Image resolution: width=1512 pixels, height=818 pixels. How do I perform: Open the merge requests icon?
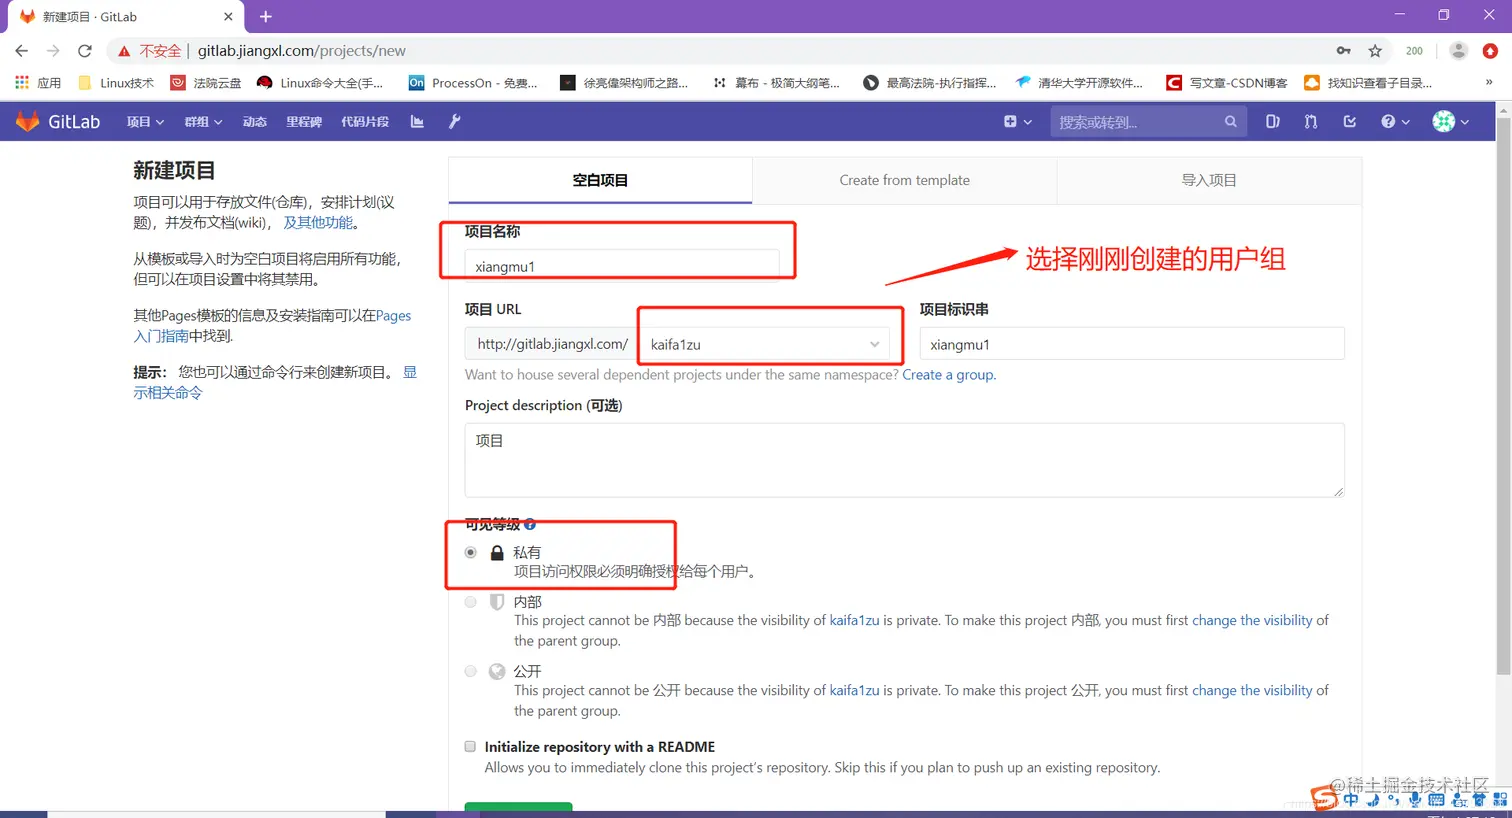click(1310, 121)
